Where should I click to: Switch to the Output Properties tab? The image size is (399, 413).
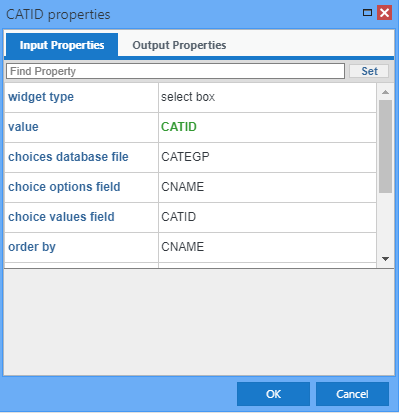(x=179, y=45)
